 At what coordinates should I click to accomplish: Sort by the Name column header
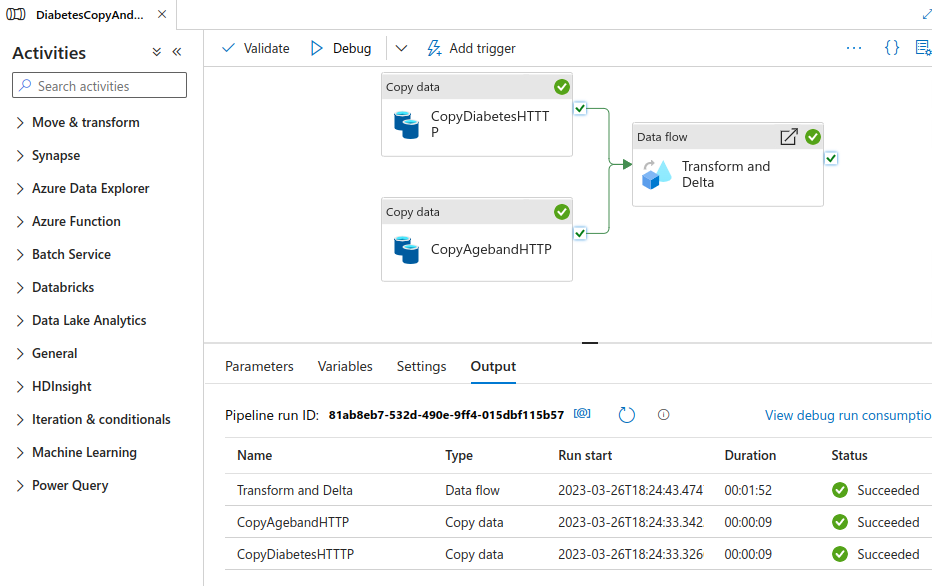pyautogui.click(x=254, y=455)
